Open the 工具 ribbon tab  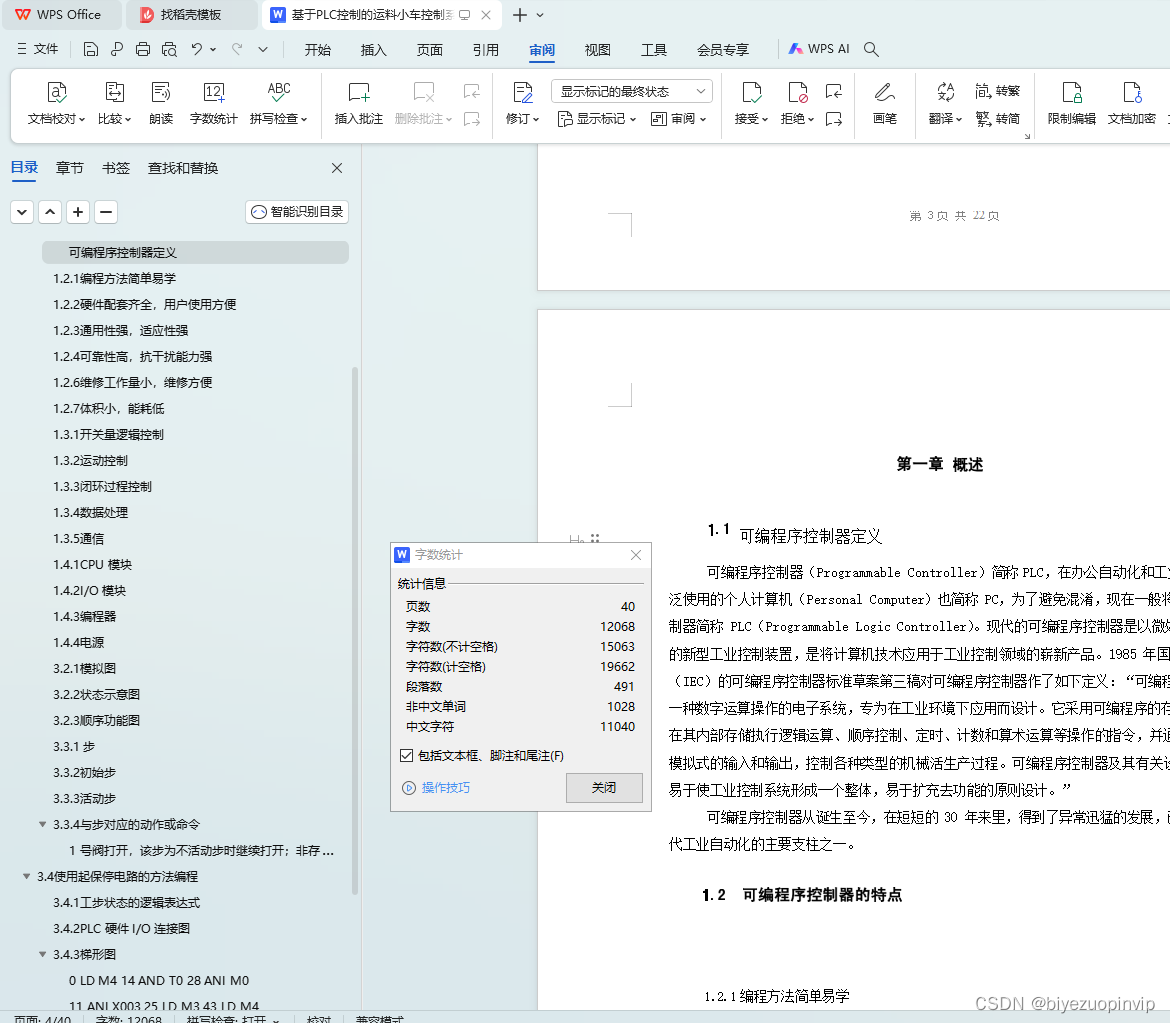tap(654, 50)
